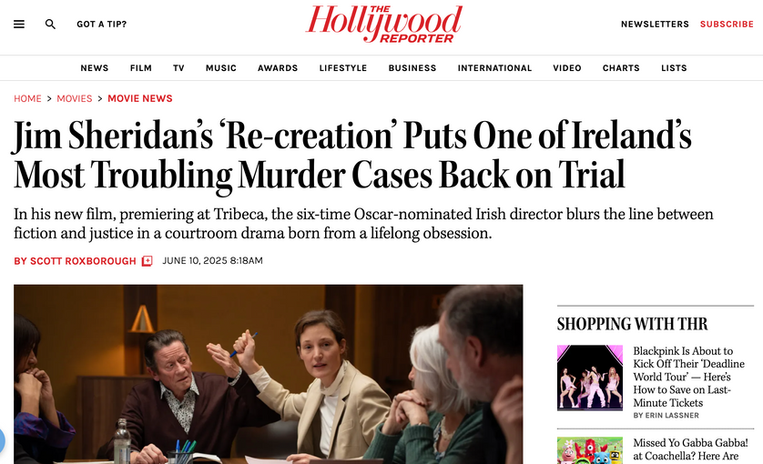763x464 pixels.
Task: Go to the TV section
Action: tap(179, 68)
